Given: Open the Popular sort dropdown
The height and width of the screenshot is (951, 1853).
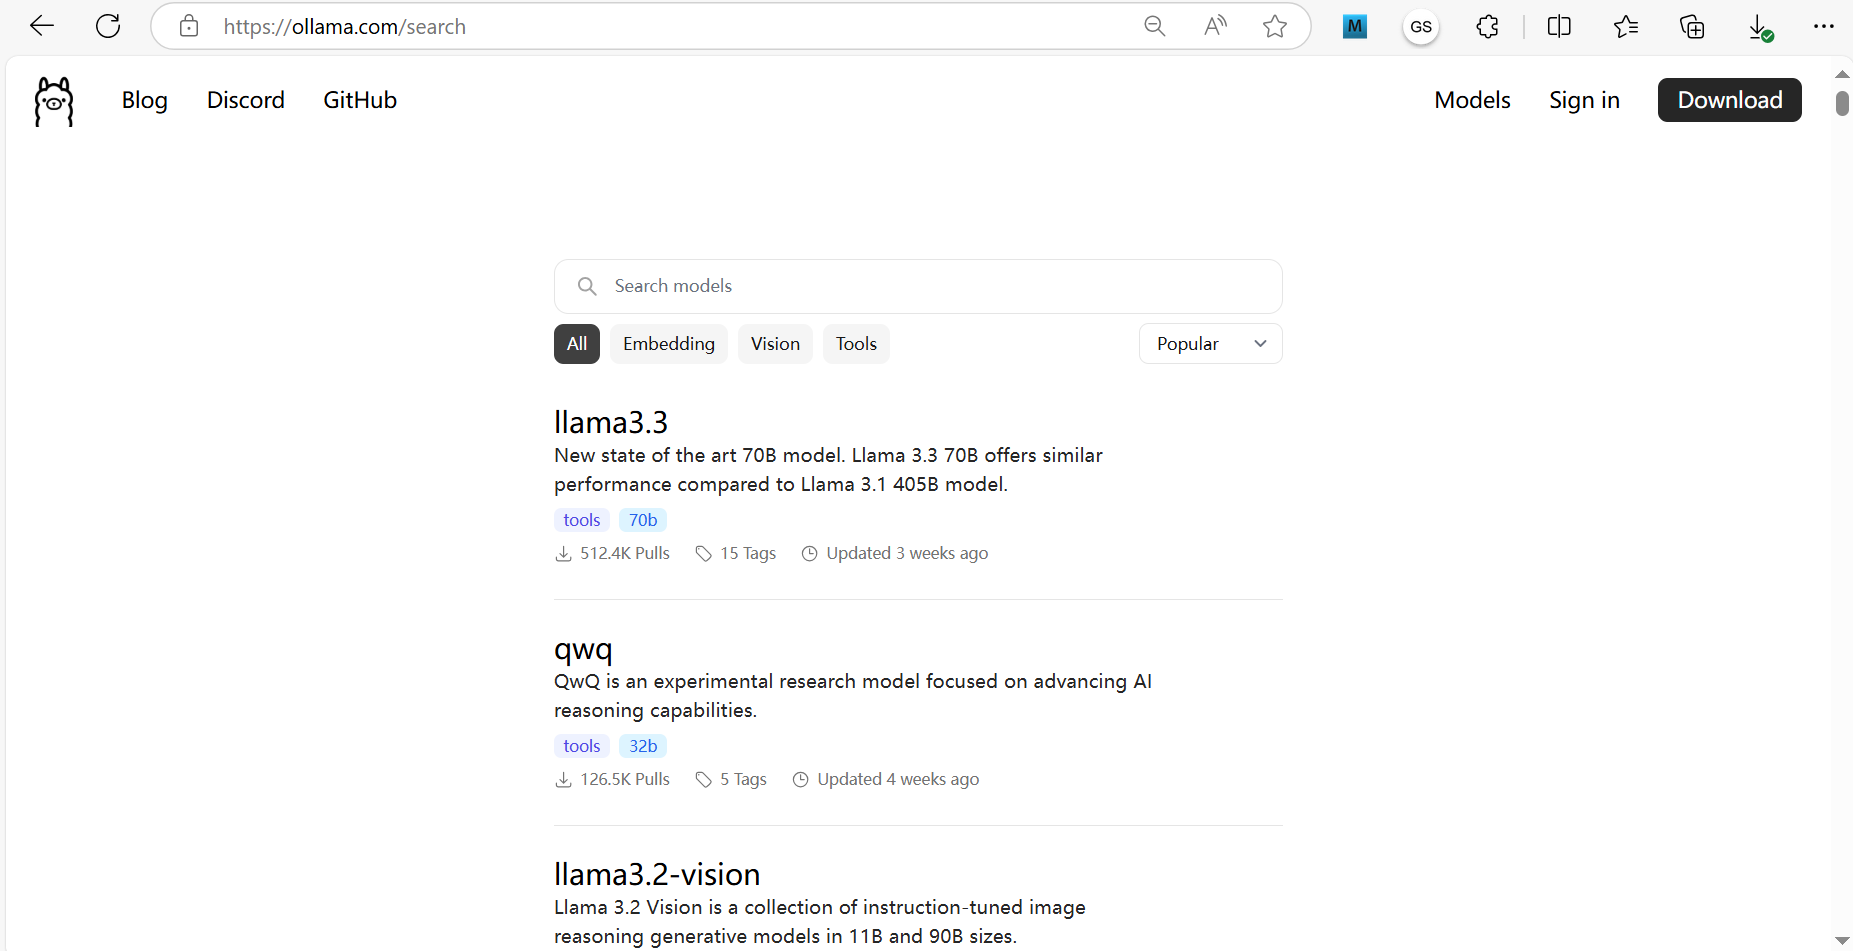Looking at the screenshot, I should click(x=1210, y=344).
